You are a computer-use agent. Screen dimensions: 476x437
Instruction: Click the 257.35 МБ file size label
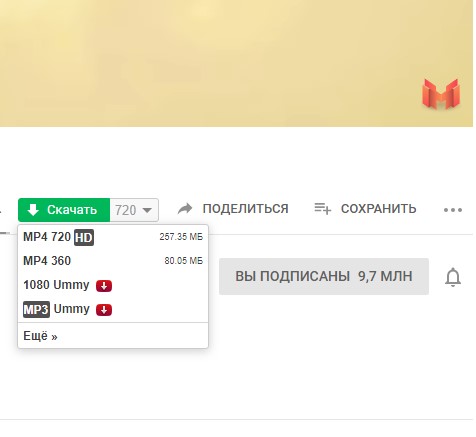pyautogui.click(x=181, y=237)
